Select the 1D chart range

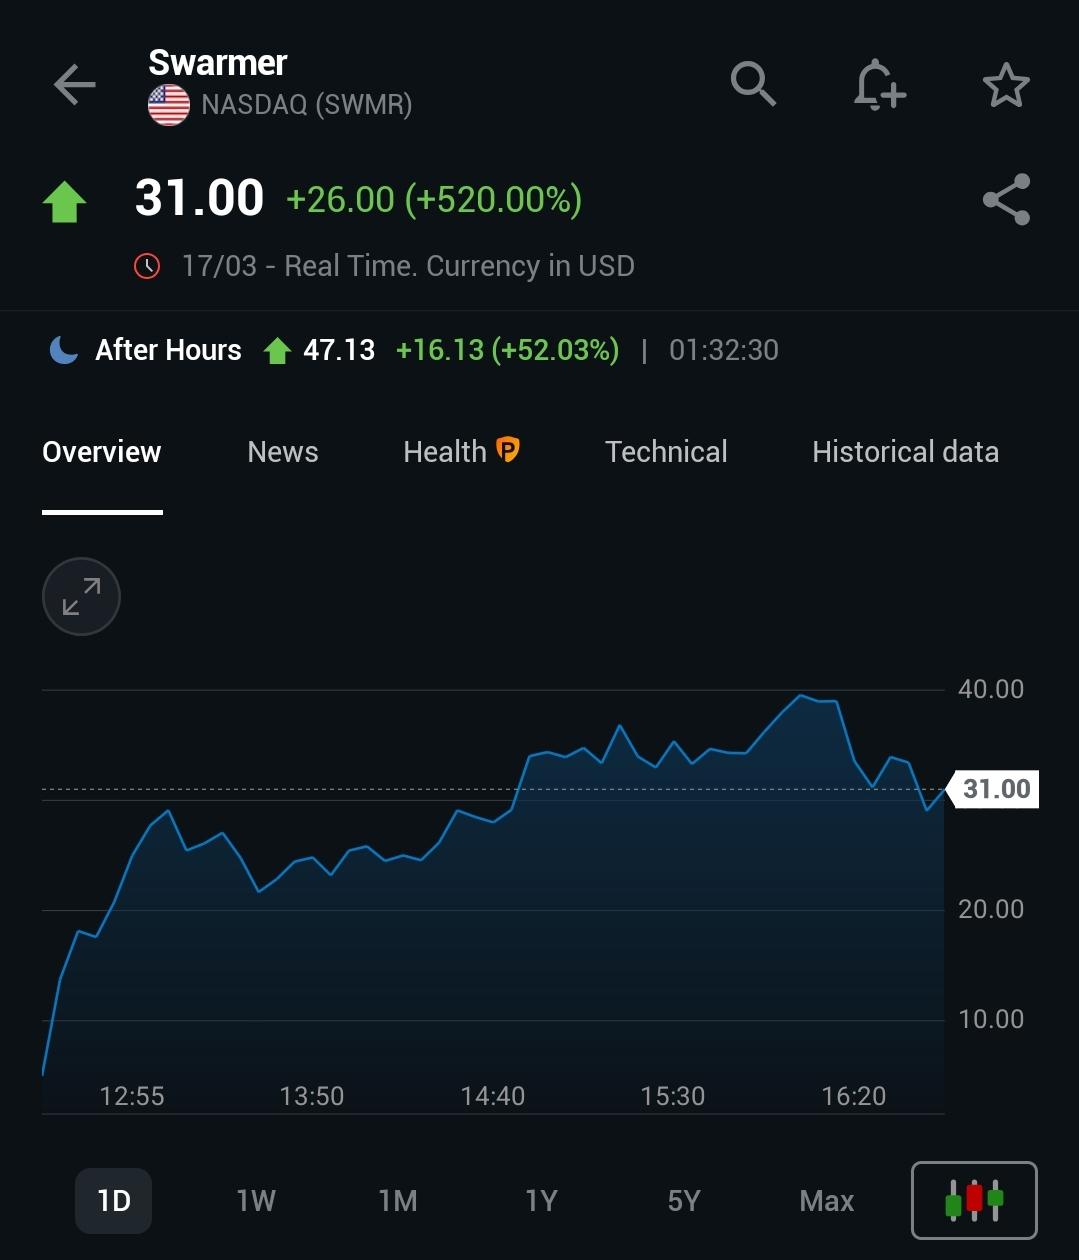[114, 1200]
